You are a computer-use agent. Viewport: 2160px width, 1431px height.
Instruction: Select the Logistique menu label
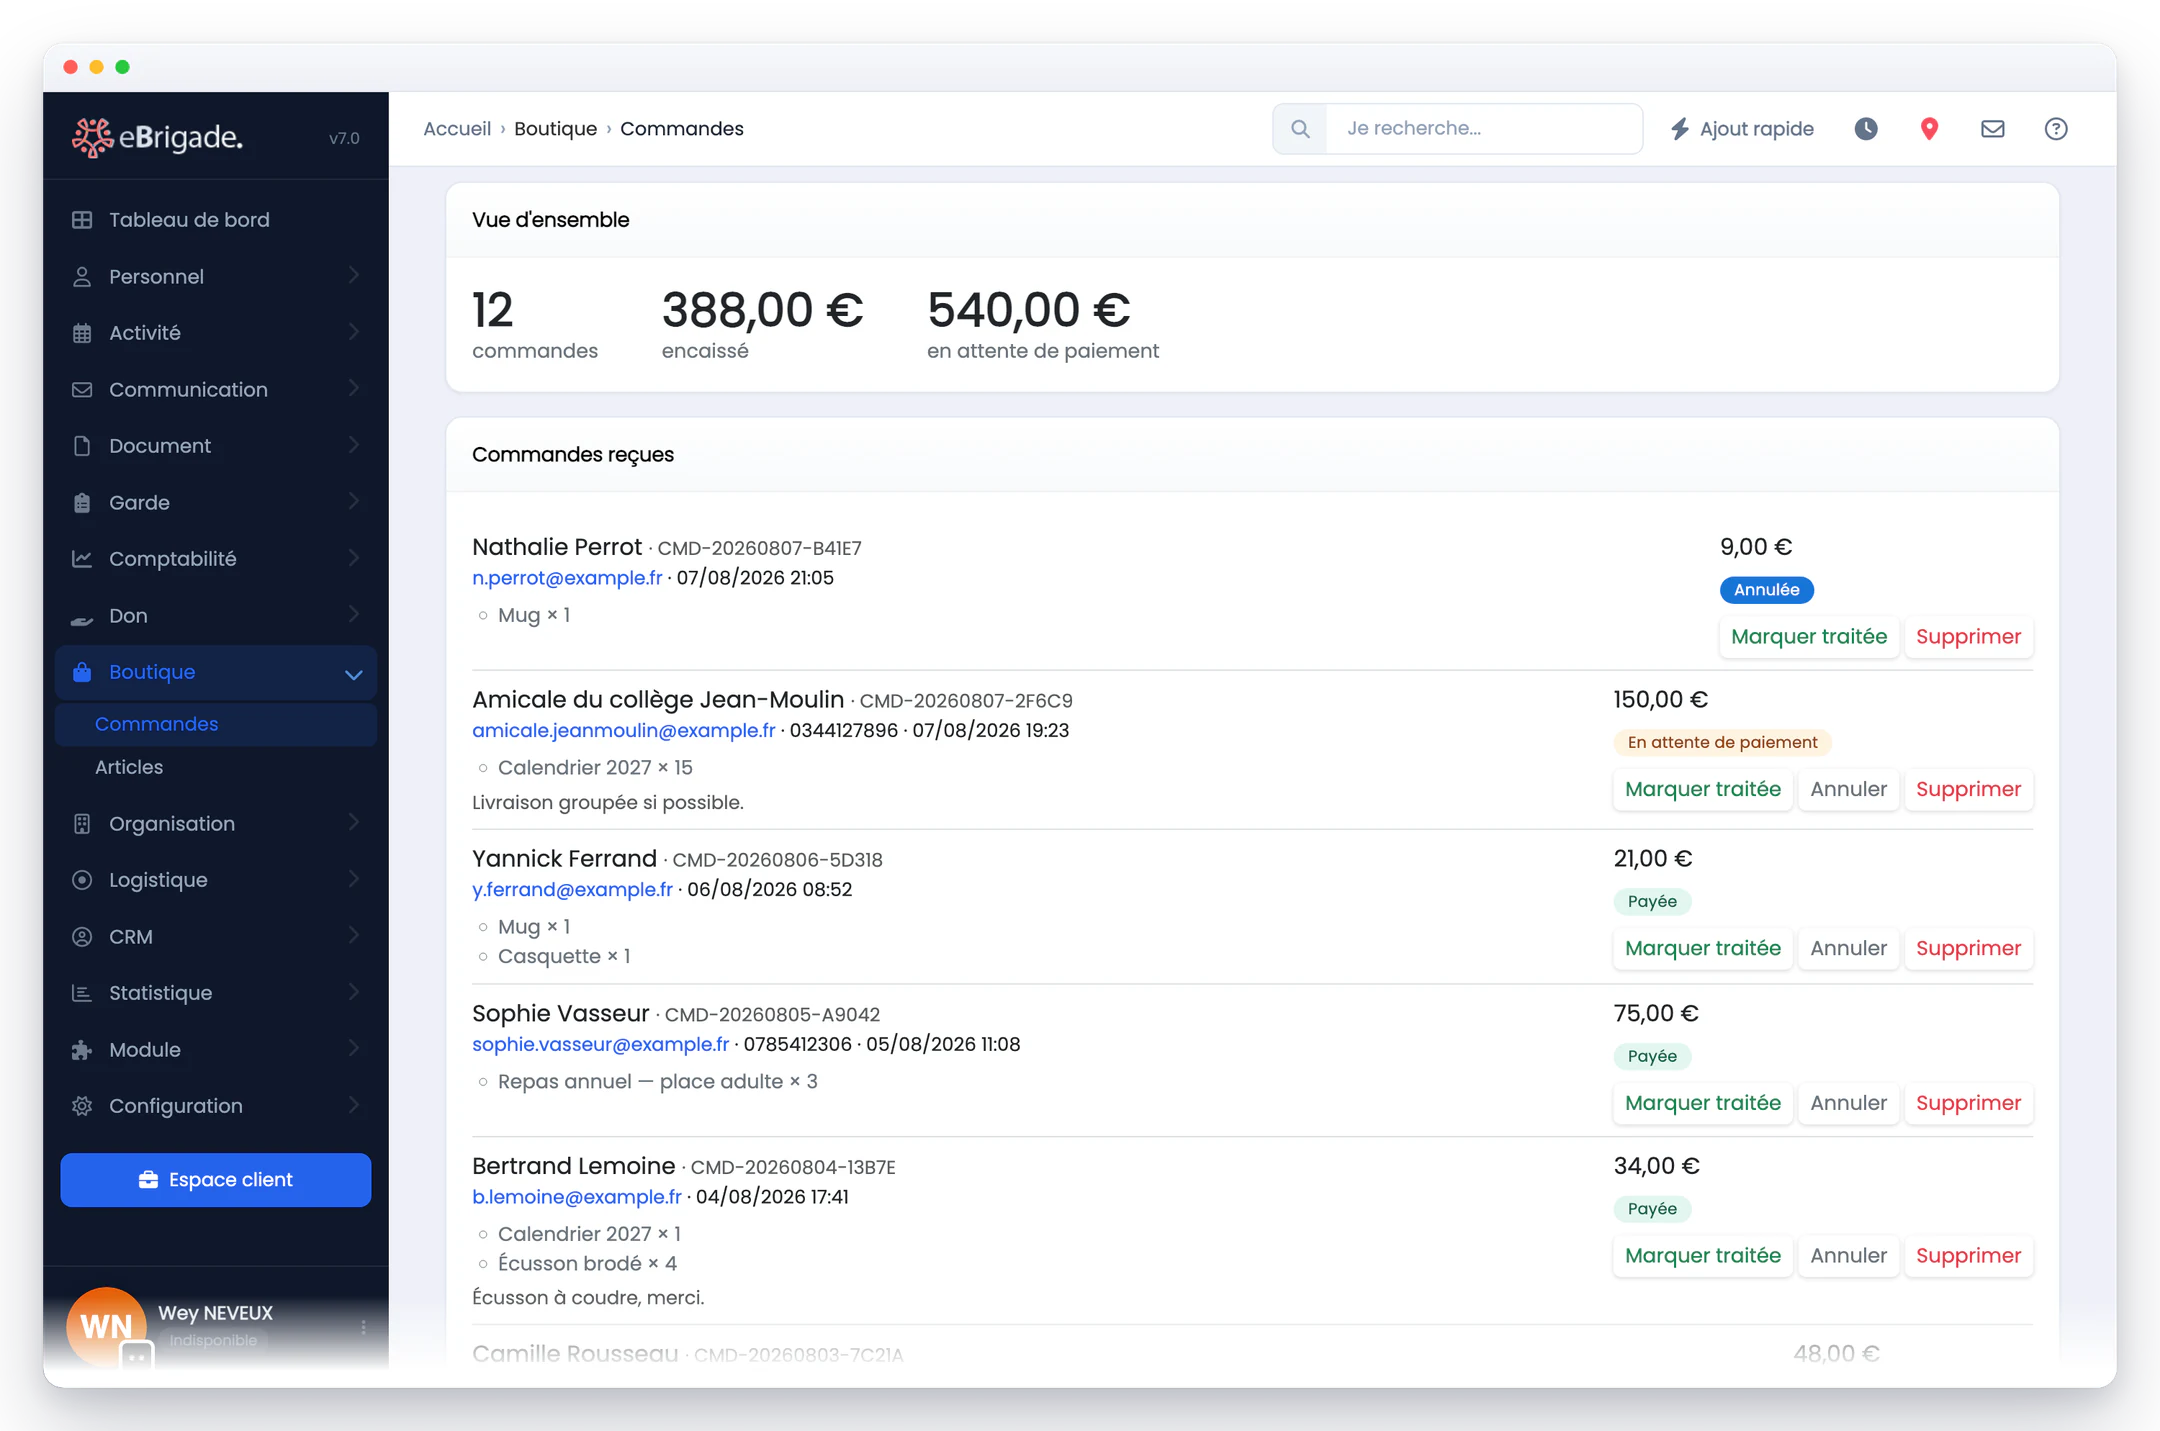pos(158,880)
